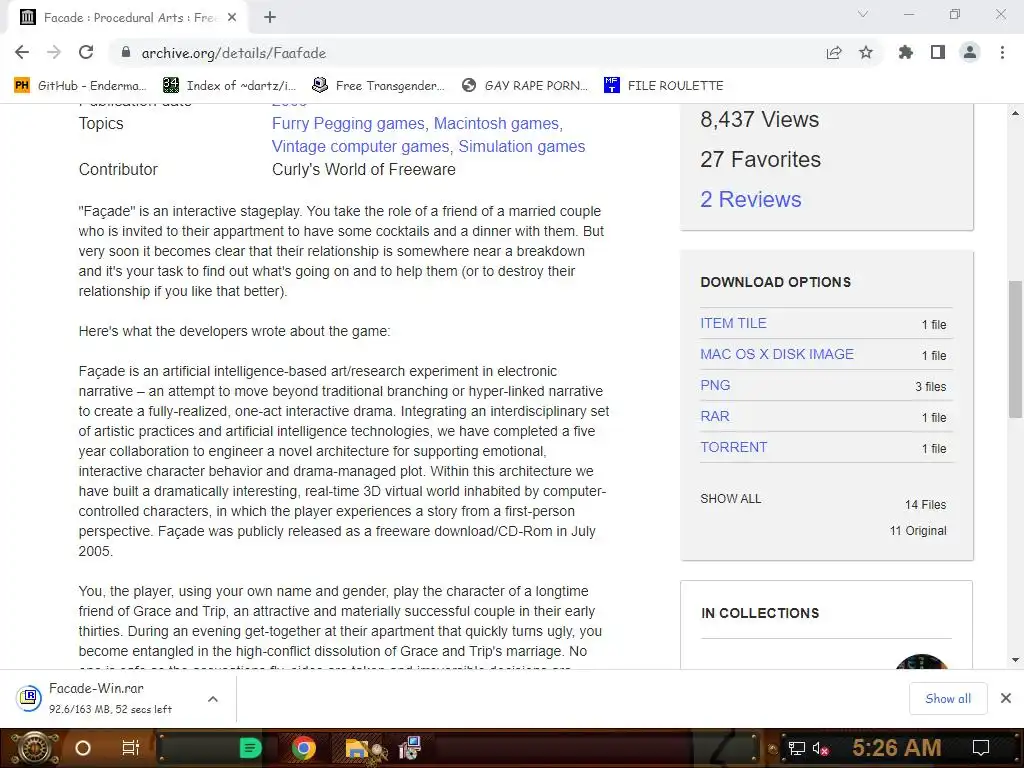Download the TORRENT file option
Image resolution: width=1024 pixels, height=768 pixels.
(733, 447)
